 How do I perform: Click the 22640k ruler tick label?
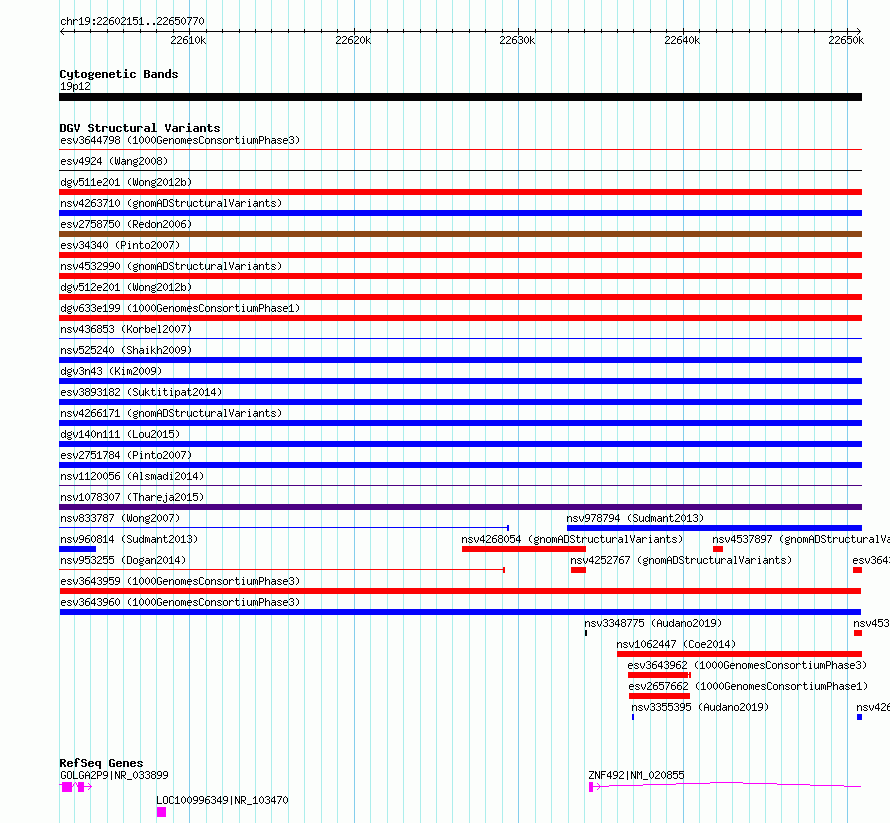(x=682, y=40)
